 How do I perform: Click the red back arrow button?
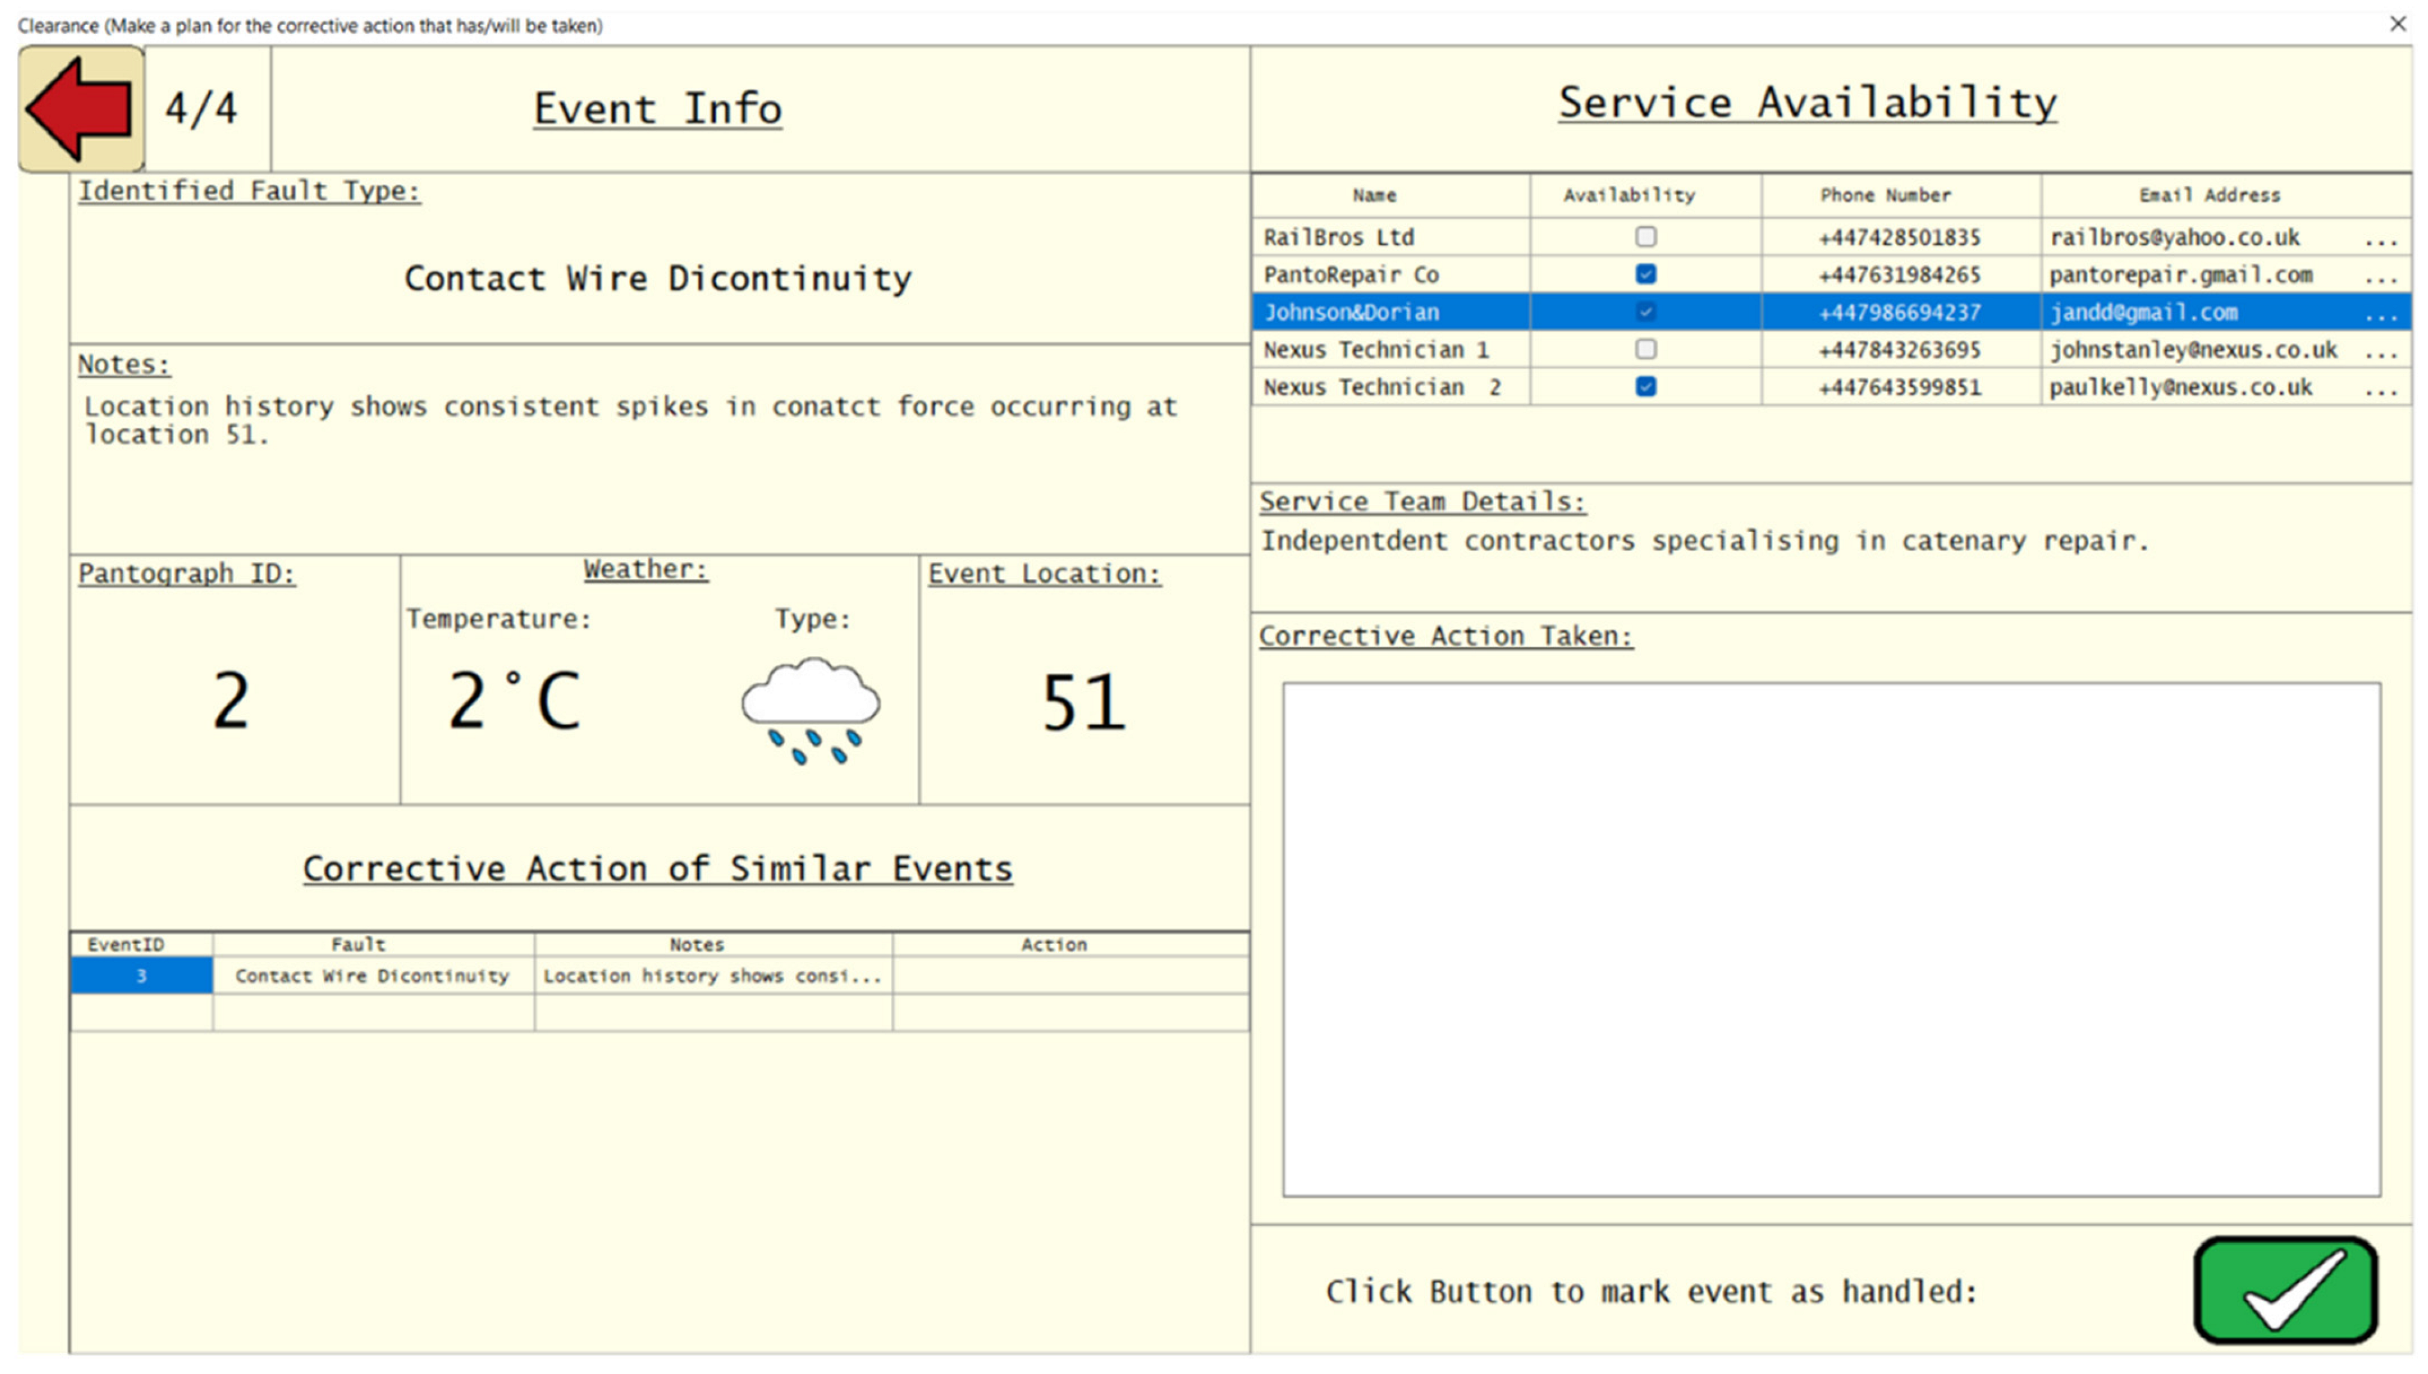point(80,108)
